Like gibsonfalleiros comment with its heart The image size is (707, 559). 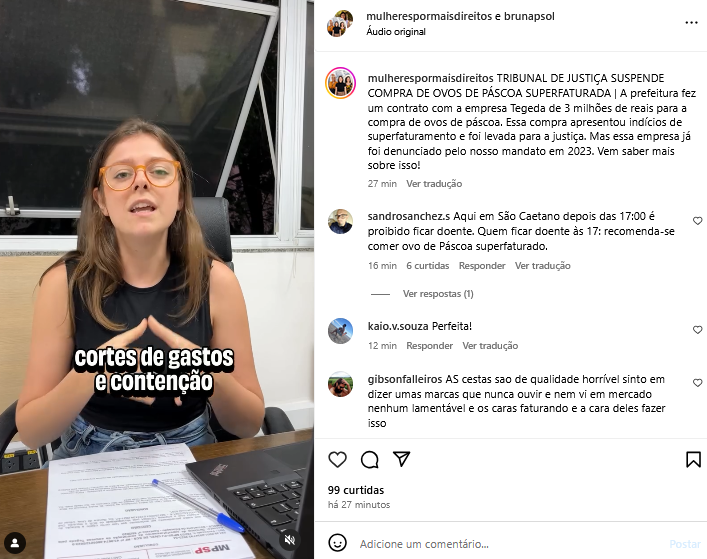698,383
